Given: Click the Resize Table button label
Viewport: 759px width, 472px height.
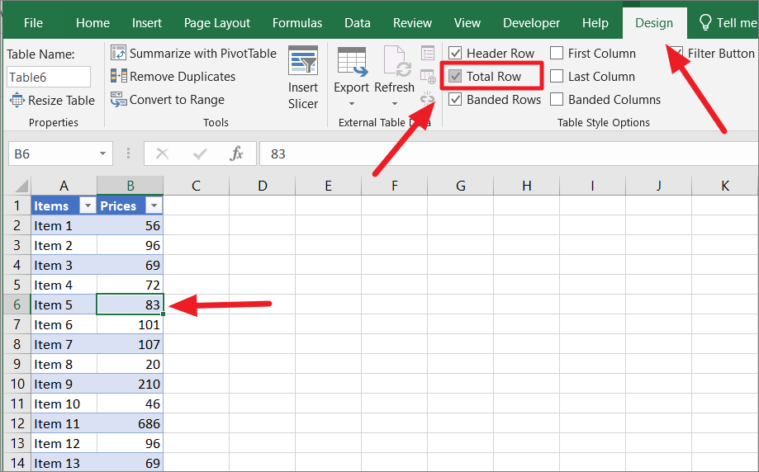Looking at the screenshot, I should point(61,100).
